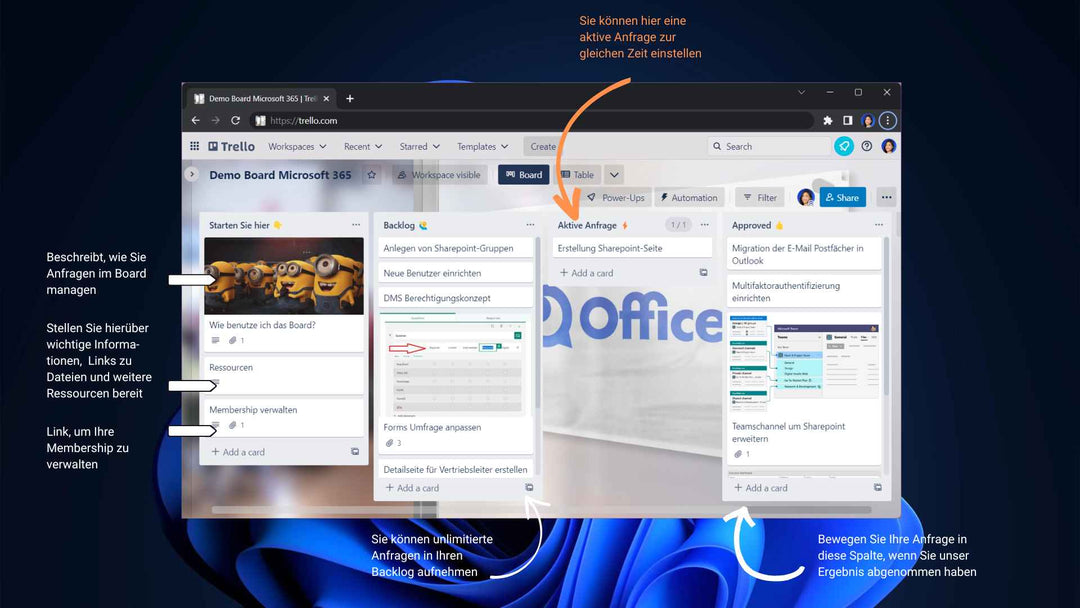The height and width of the screenshot is (608, 1080).
Task: Toggle the Workspace visible setting
Action: click(x=438, y=175)
